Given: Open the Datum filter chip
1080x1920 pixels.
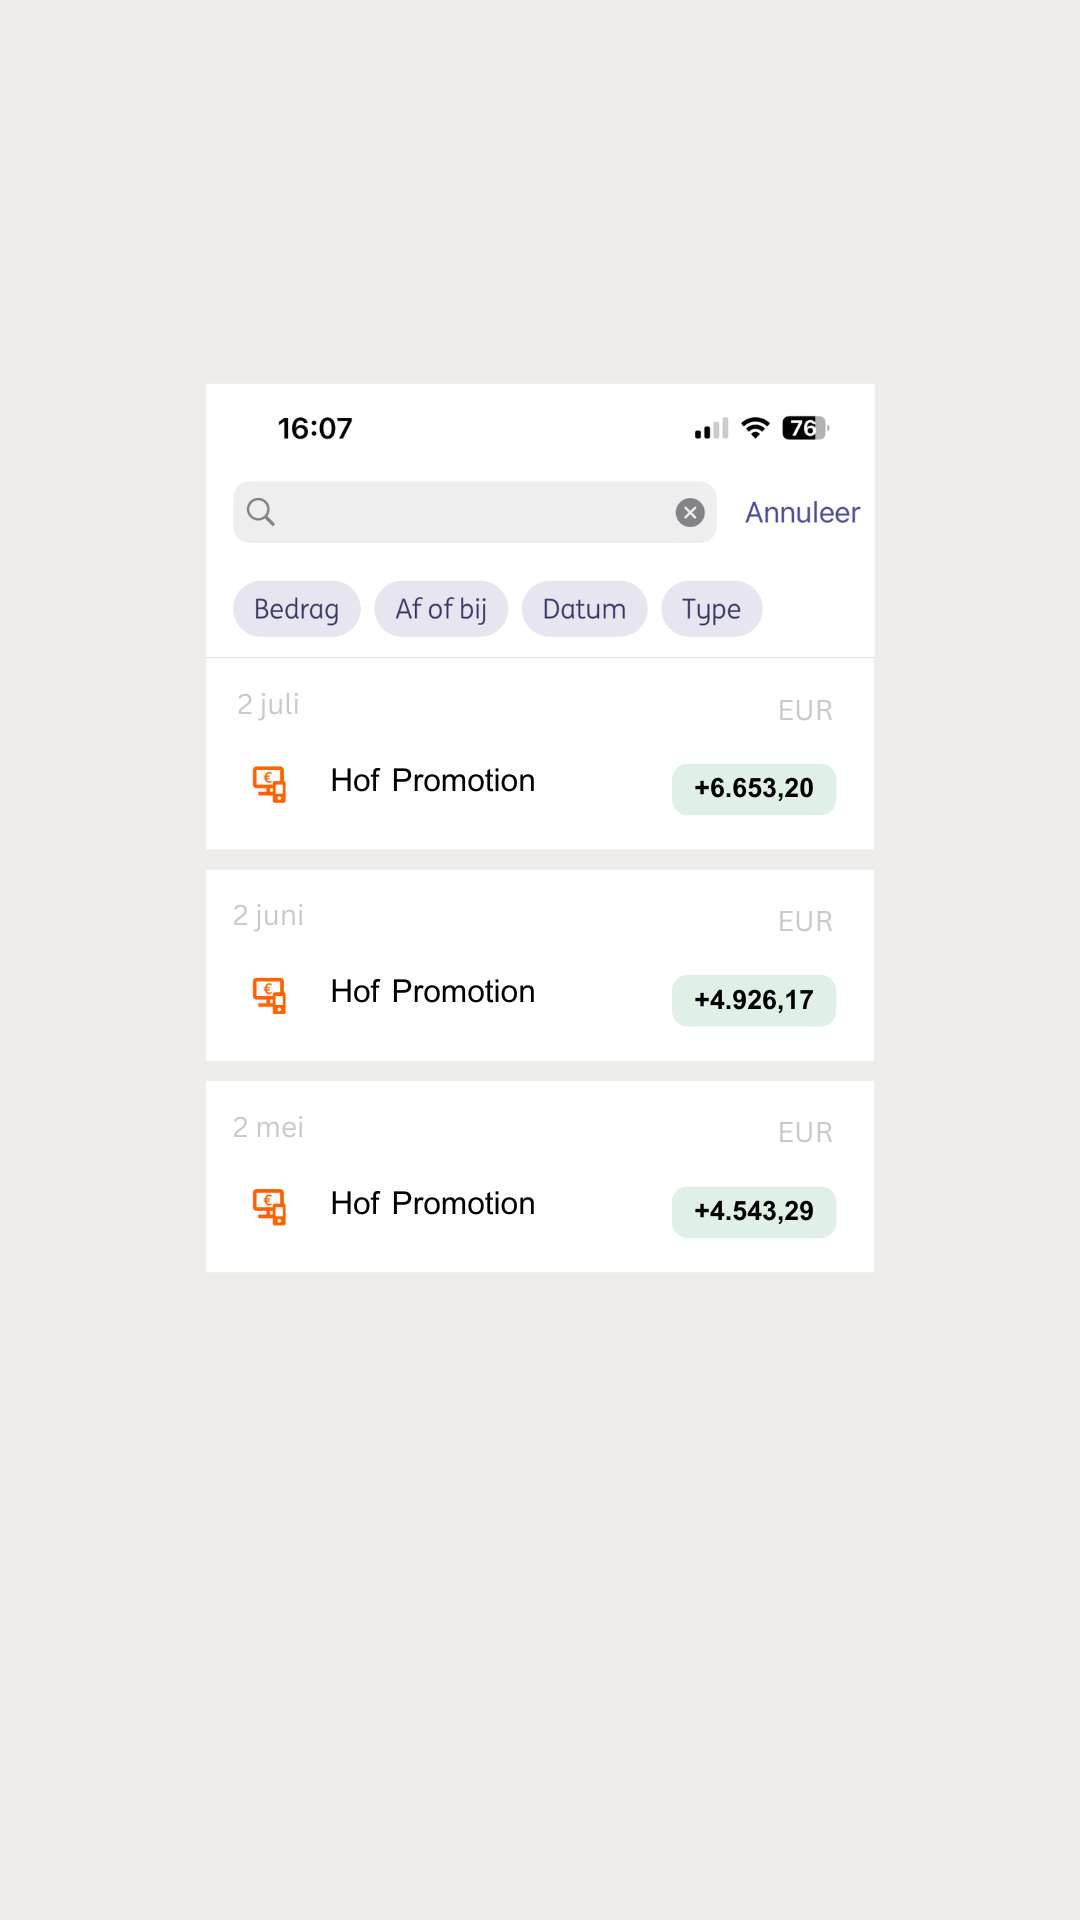Looking at the screenshot, I should (x=584, y=609).
